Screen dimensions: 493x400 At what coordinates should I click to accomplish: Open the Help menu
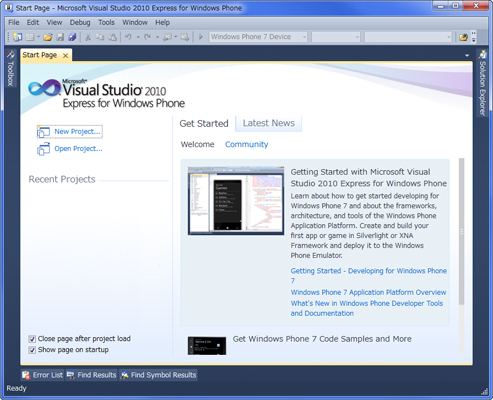(x=162, y=22)
